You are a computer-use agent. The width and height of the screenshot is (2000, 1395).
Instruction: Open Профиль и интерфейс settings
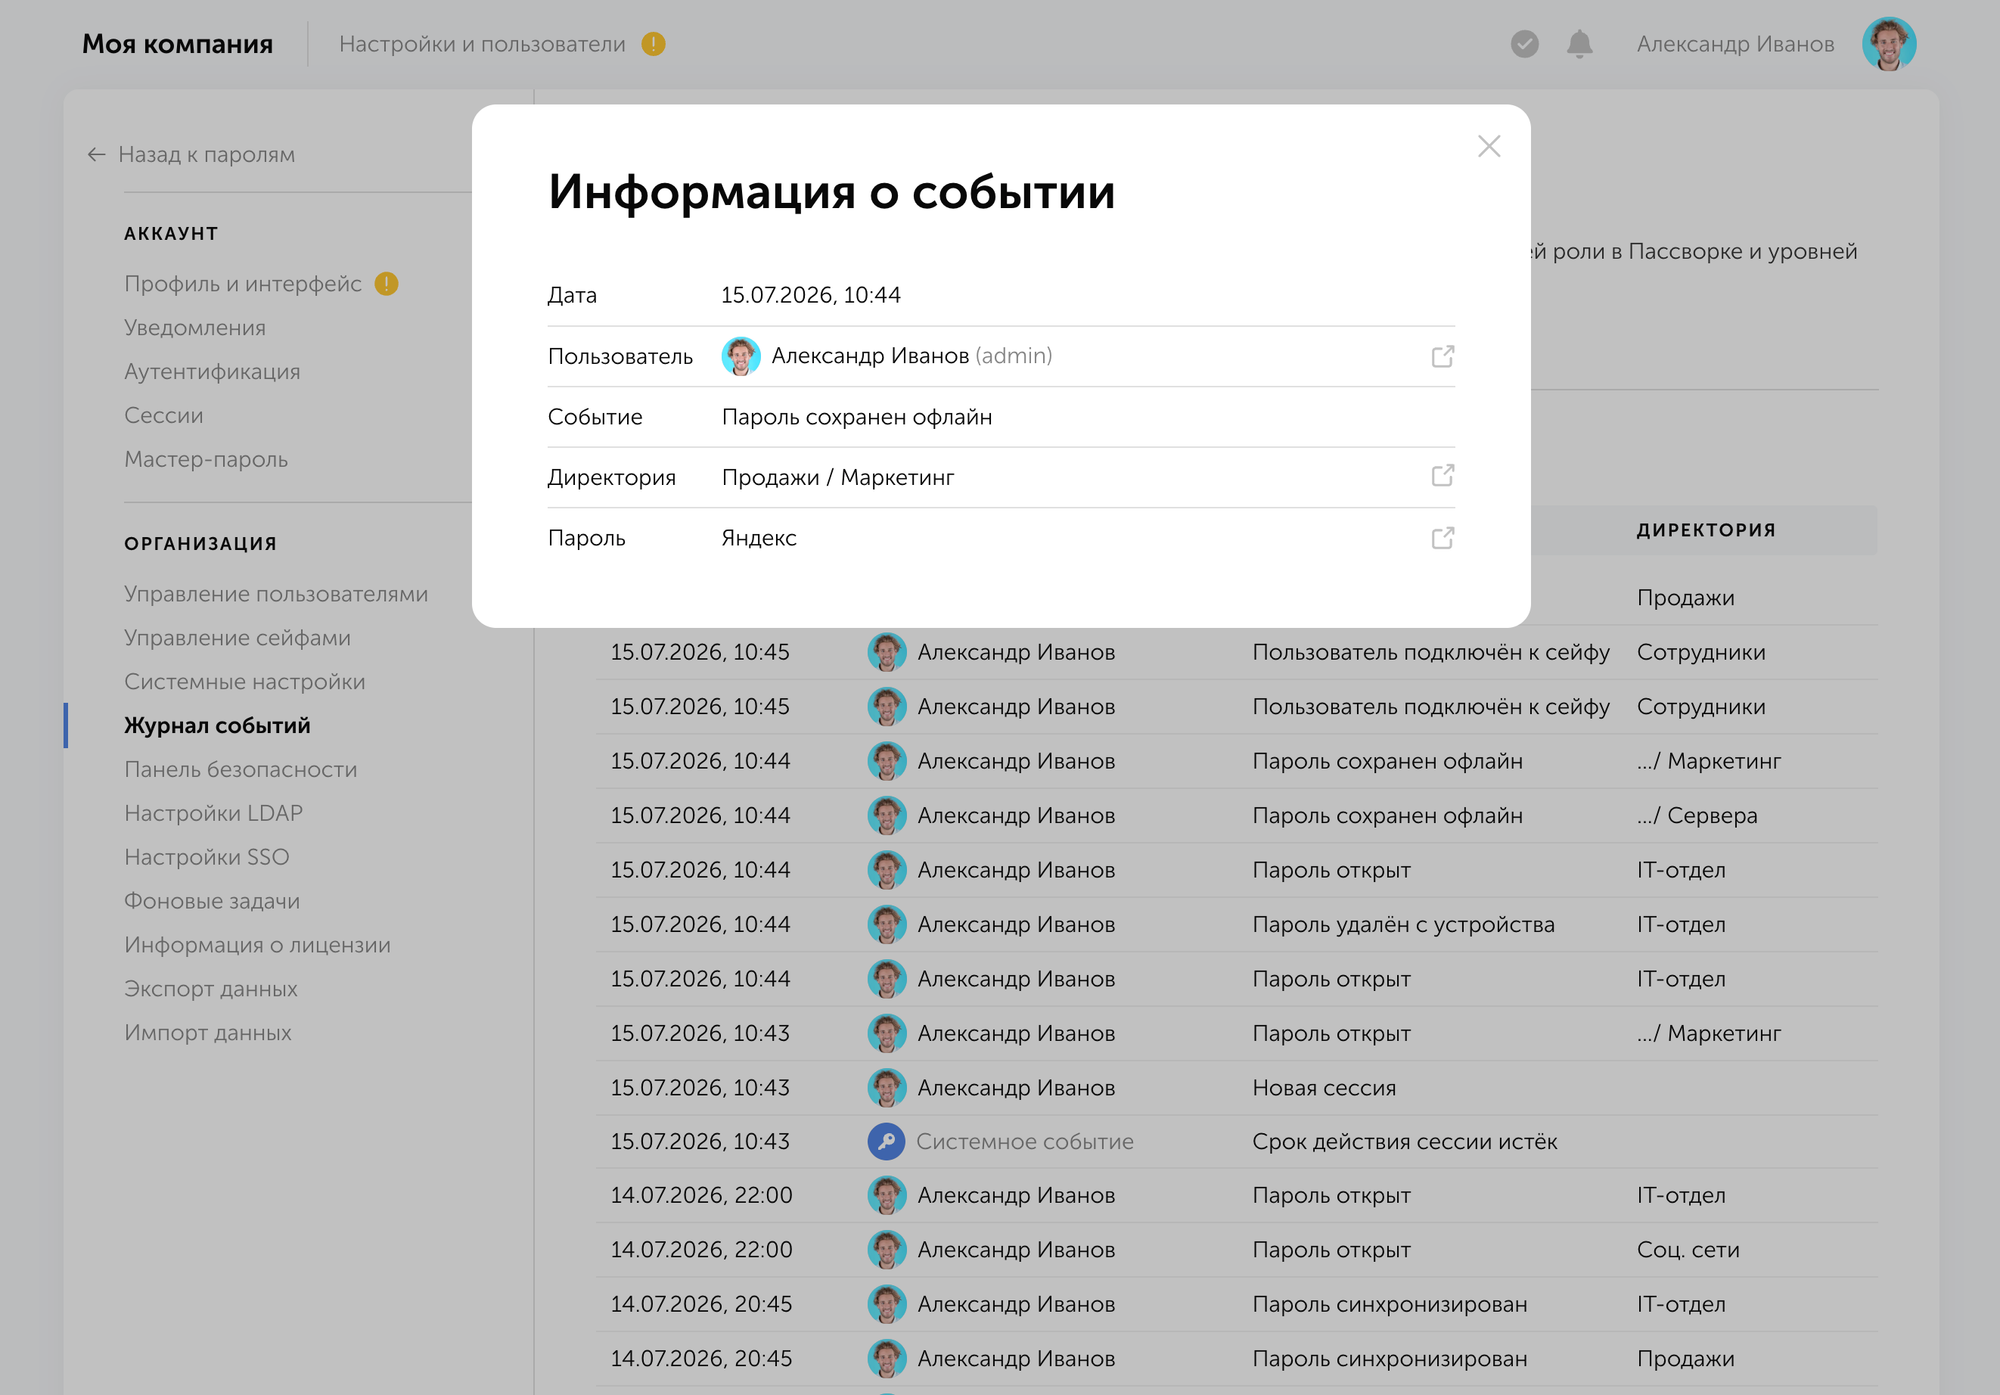tap(243, 284)
